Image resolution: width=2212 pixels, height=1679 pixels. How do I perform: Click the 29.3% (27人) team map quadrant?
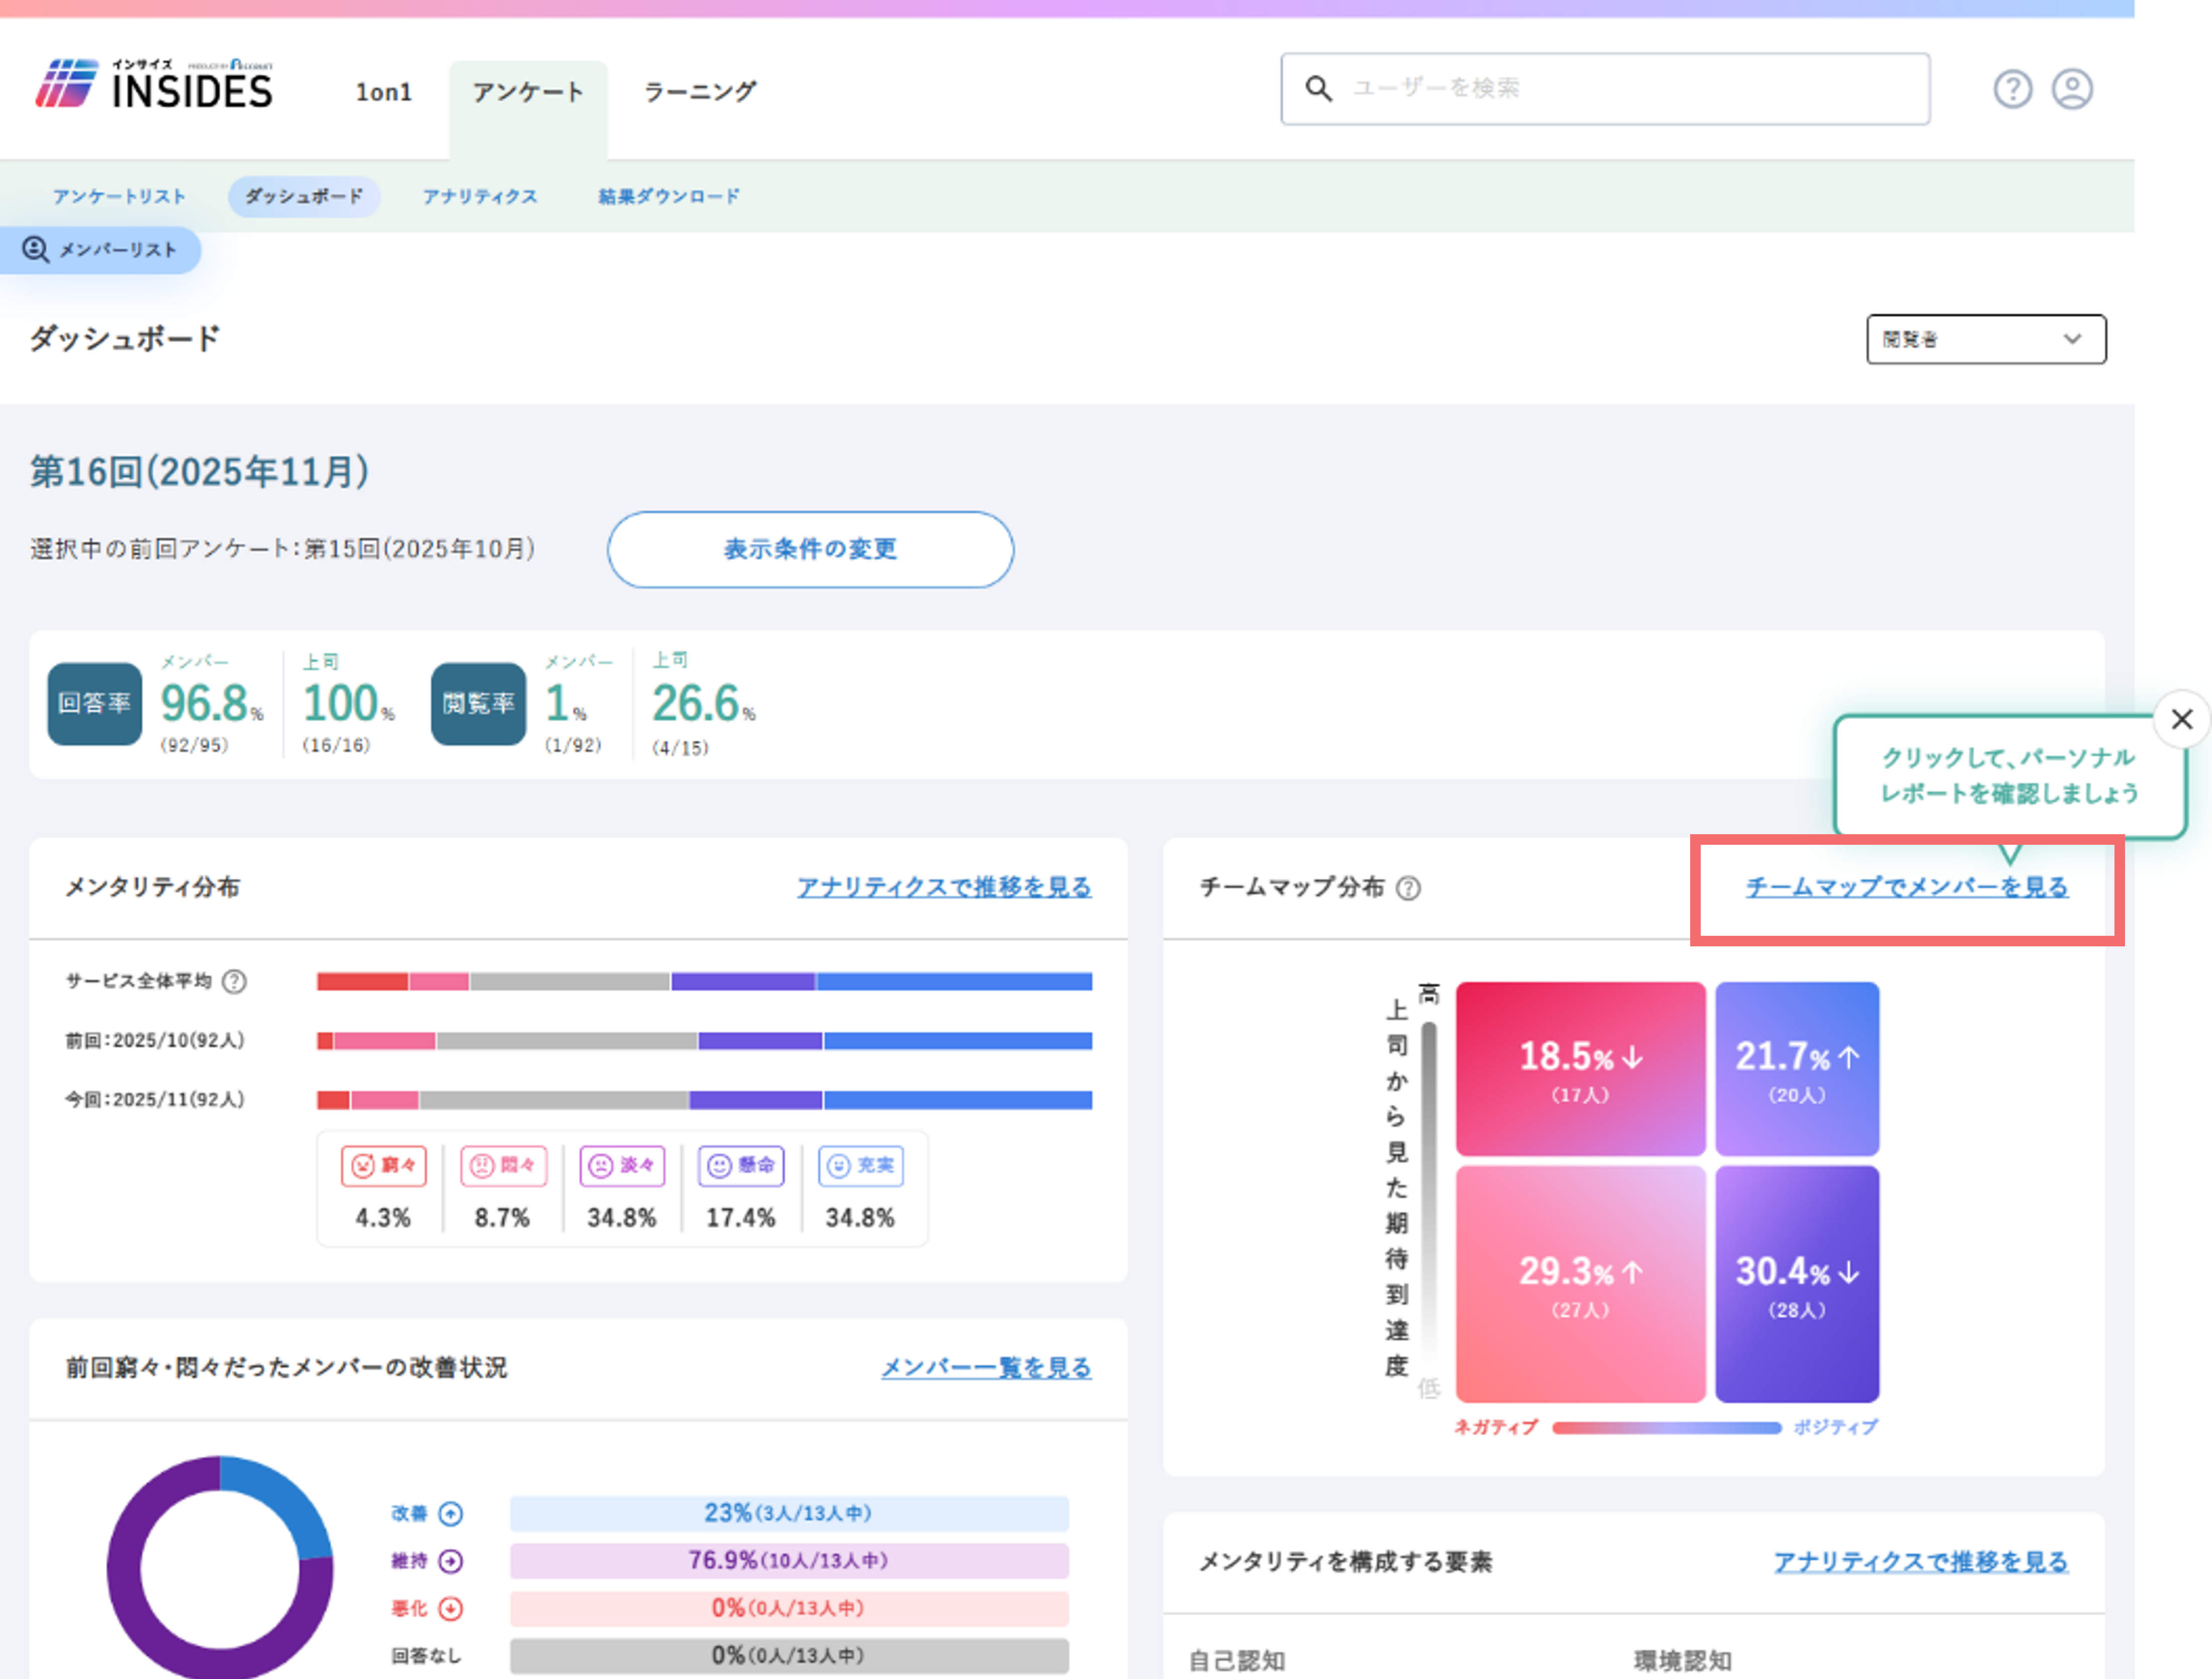click(x=1580, y=1283)
